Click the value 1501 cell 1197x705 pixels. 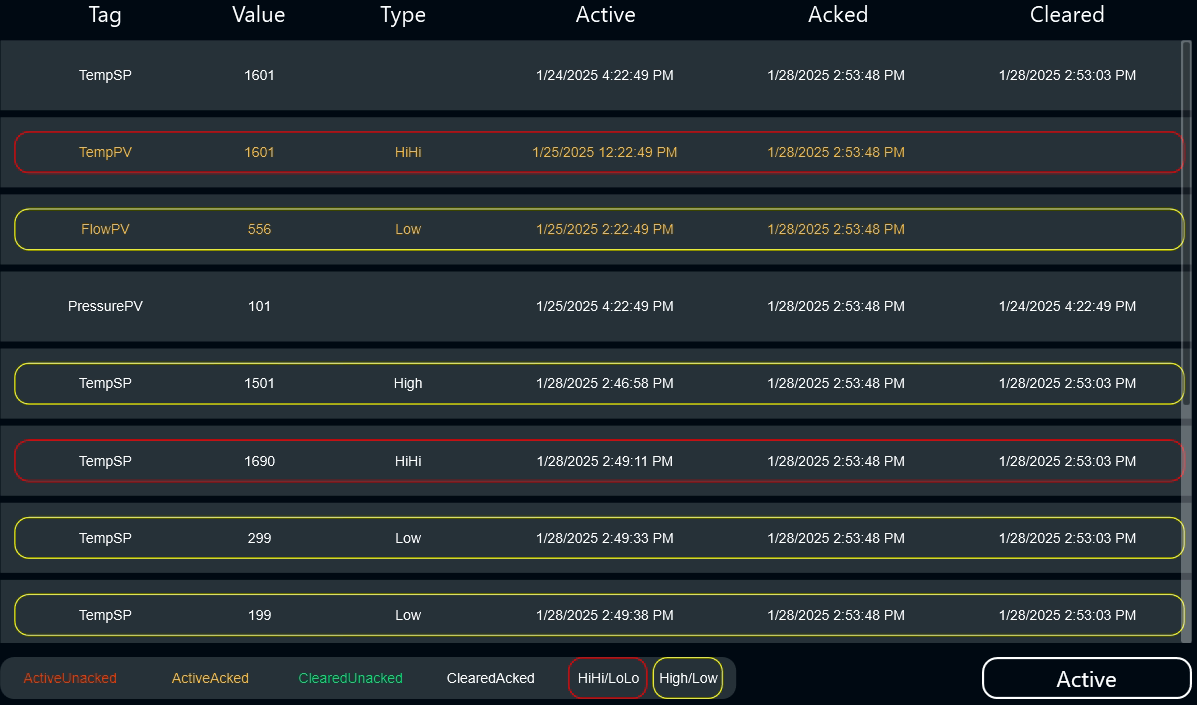260,384
